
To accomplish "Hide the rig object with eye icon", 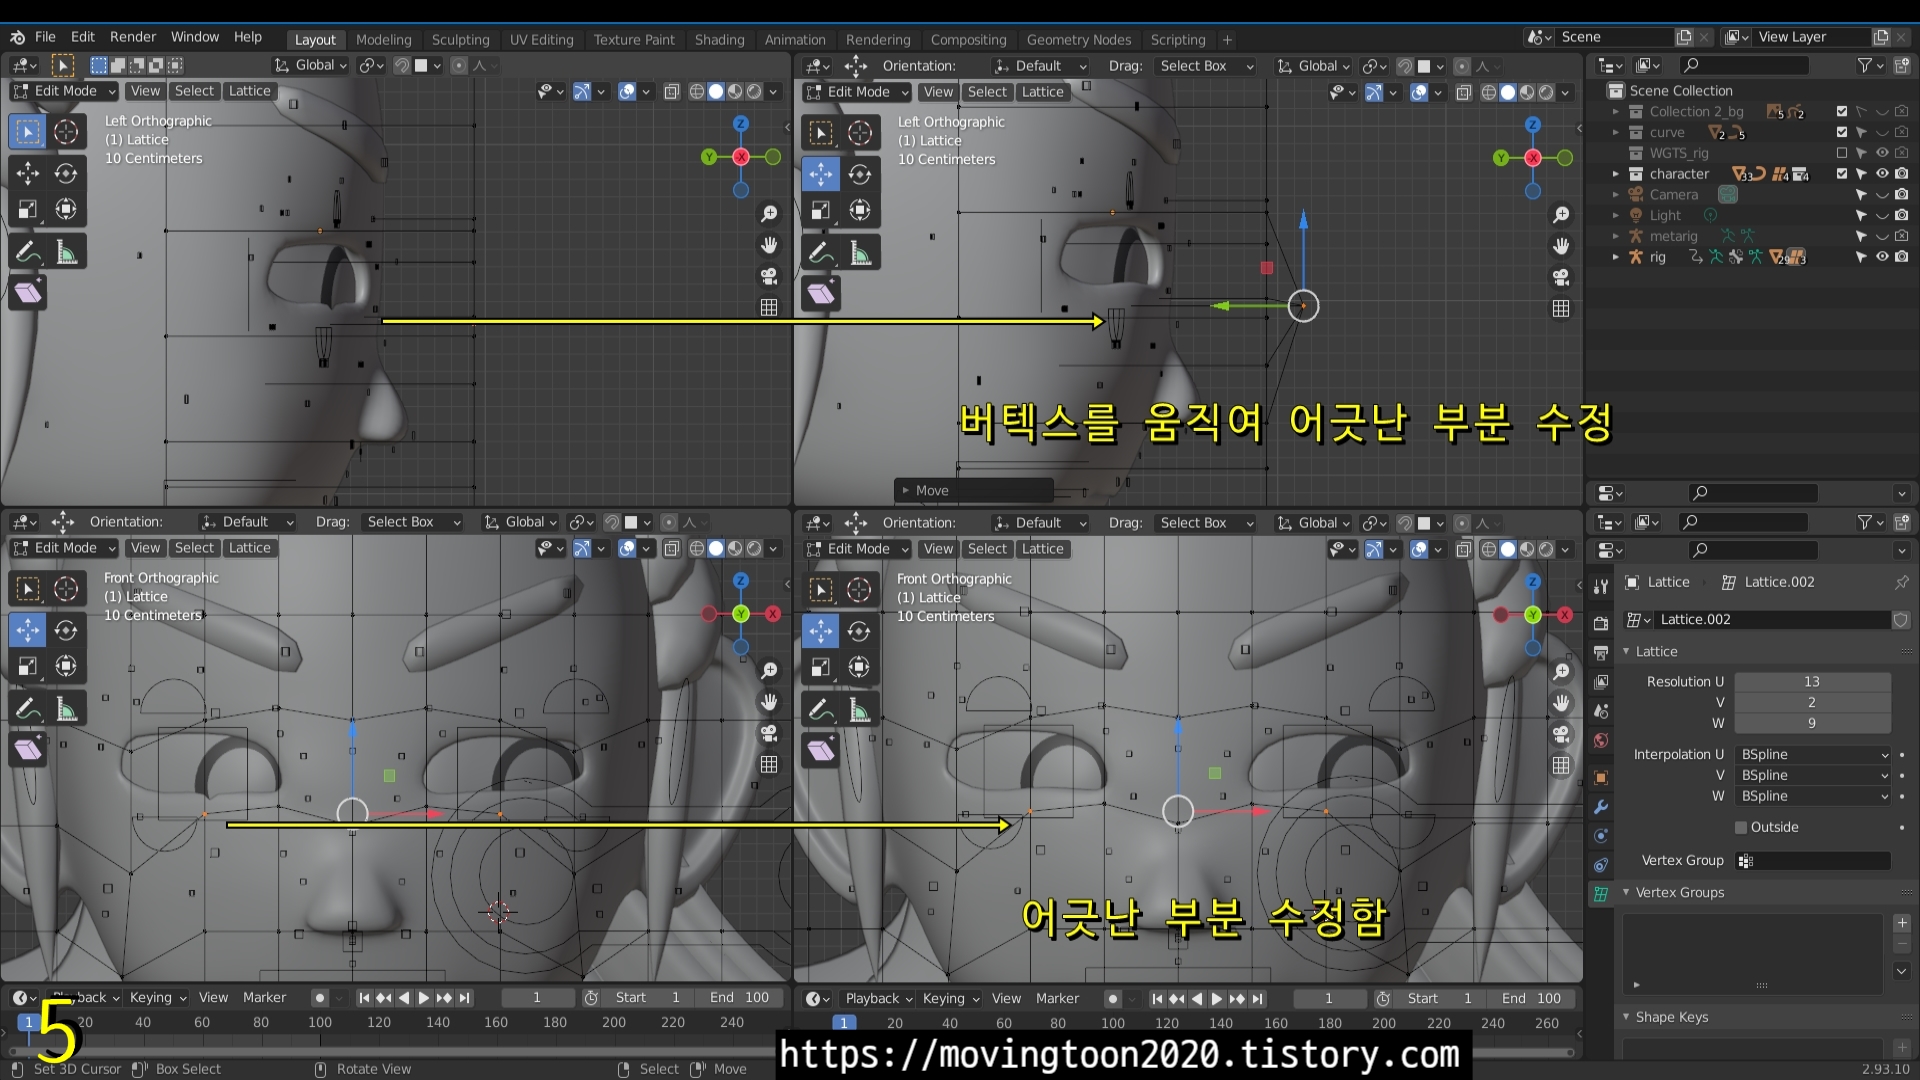I will (x=1882, y=257).
